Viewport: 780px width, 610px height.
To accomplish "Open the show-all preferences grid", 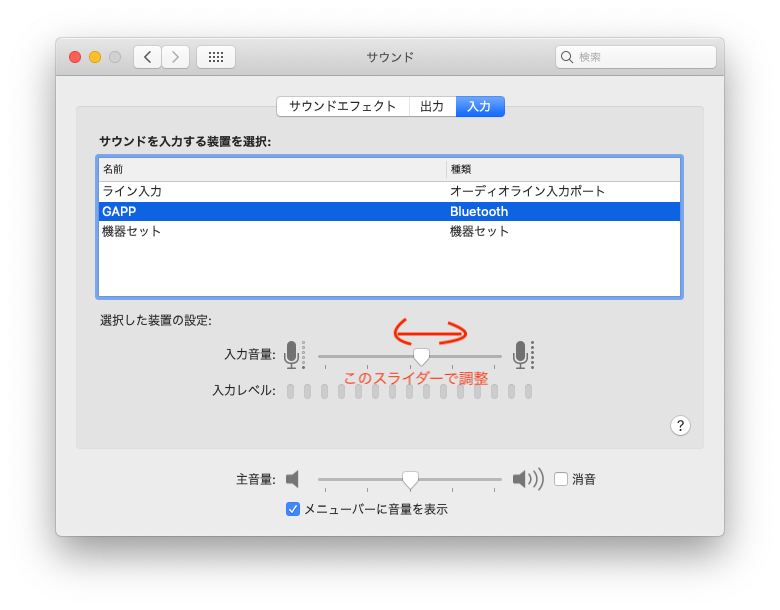I will click(x=216, y=57).
